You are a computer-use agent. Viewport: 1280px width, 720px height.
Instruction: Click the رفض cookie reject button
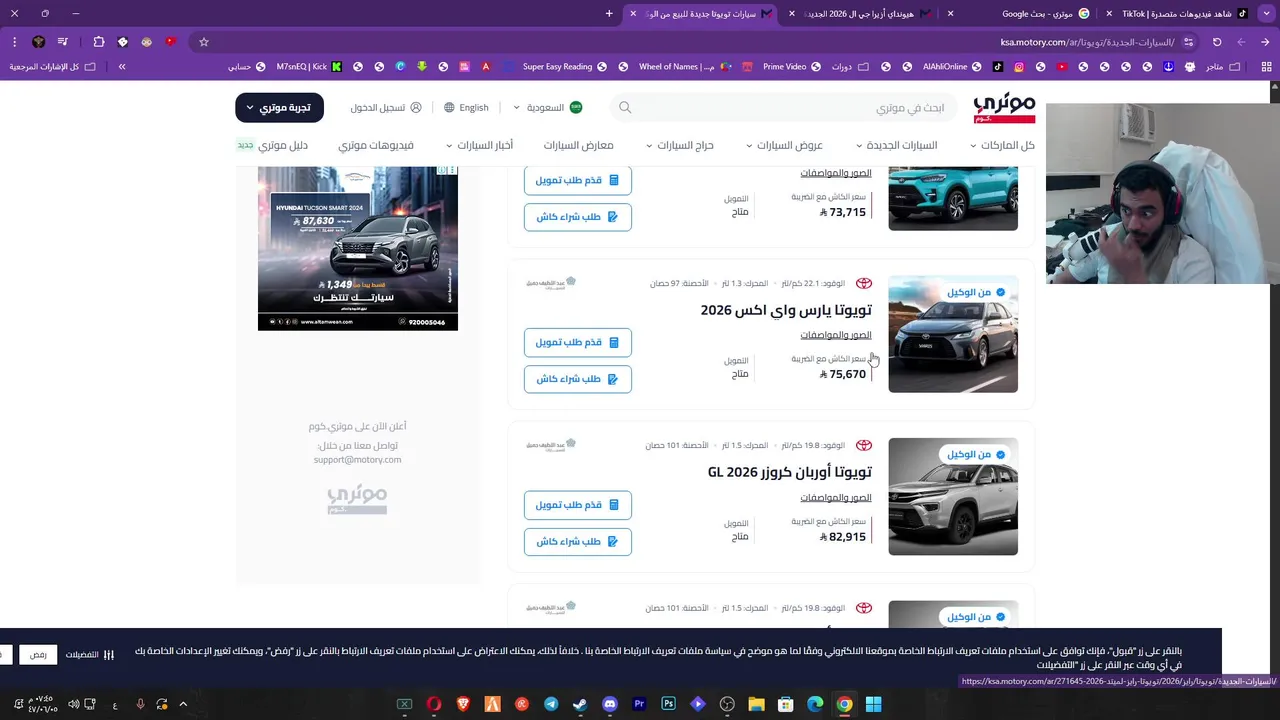coord(38,655)
